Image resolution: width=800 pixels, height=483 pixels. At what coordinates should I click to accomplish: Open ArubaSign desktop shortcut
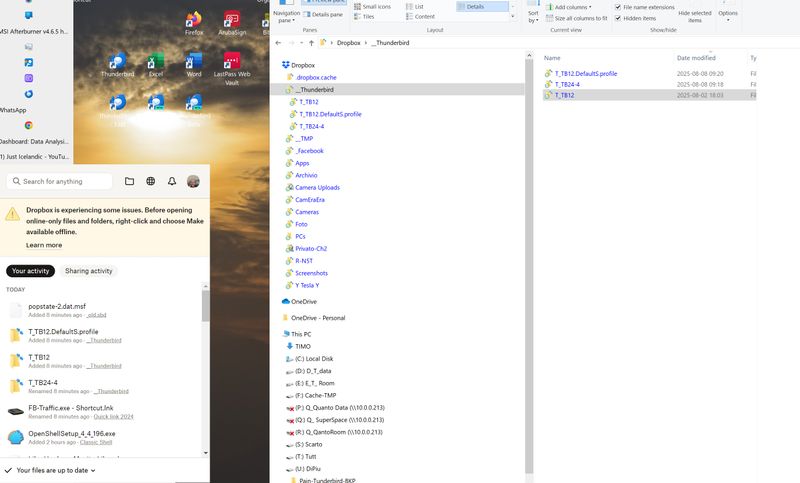click(232, 23)
